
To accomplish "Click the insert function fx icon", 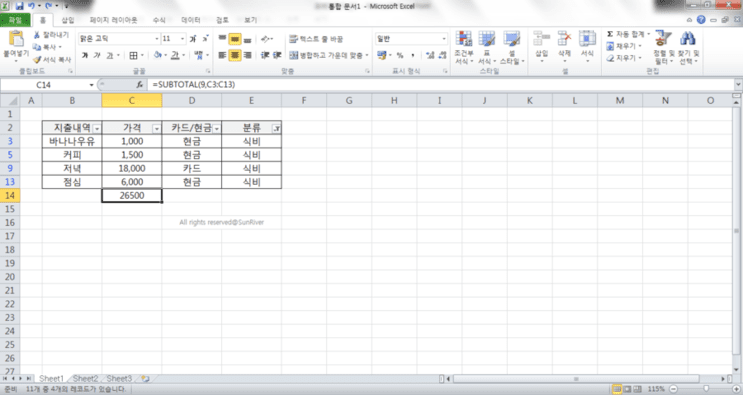I will 139,85.
